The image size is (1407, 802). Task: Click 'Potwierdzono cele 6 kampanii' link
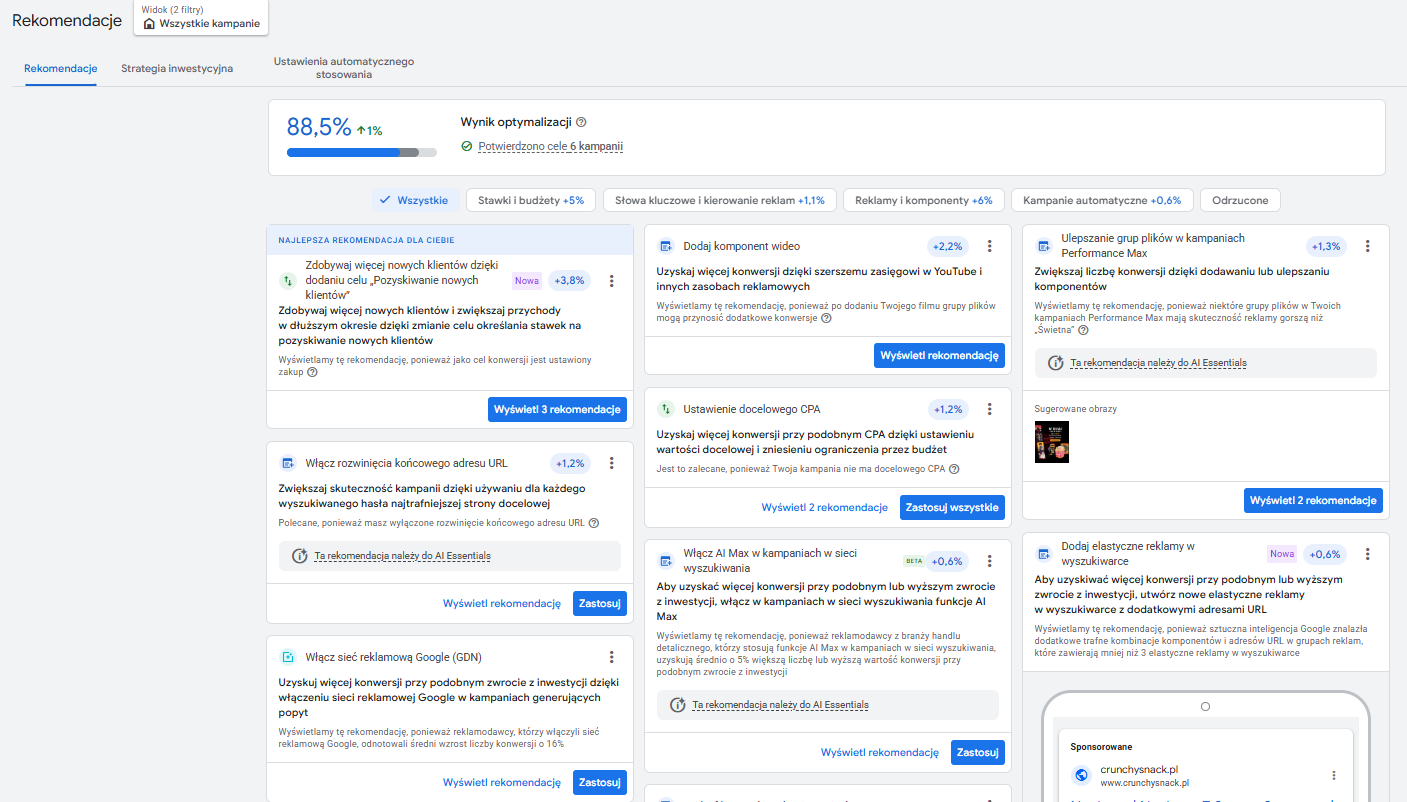[x=551, y=146]
